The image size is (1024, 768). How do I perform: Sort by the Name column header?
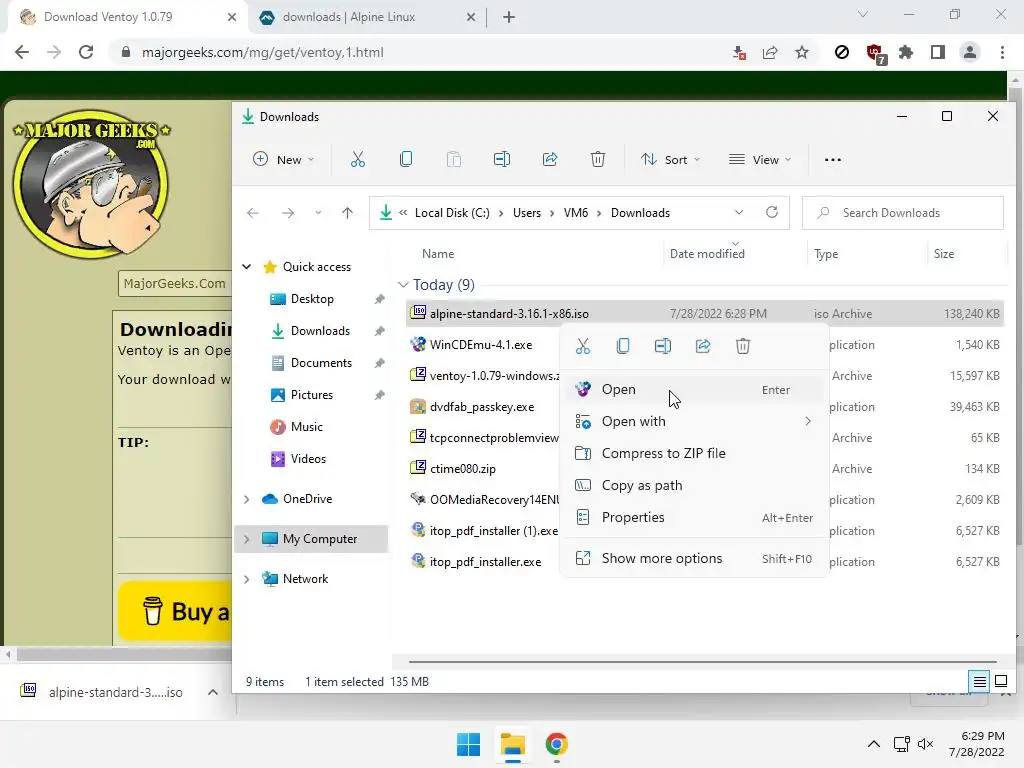coord(438,254)
